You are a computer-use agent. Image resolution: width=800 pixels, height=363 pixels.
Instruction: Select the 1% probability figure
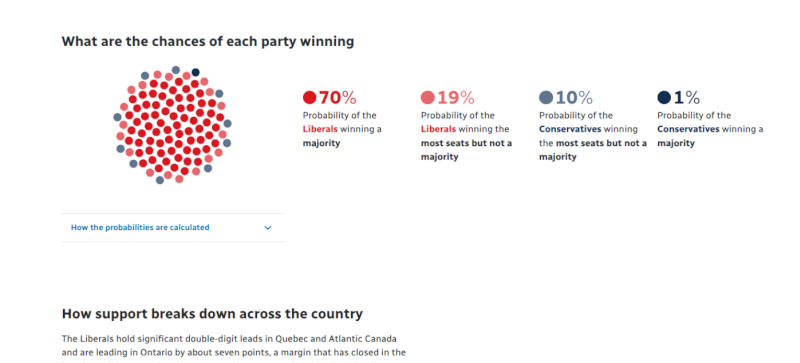(687, 98)
